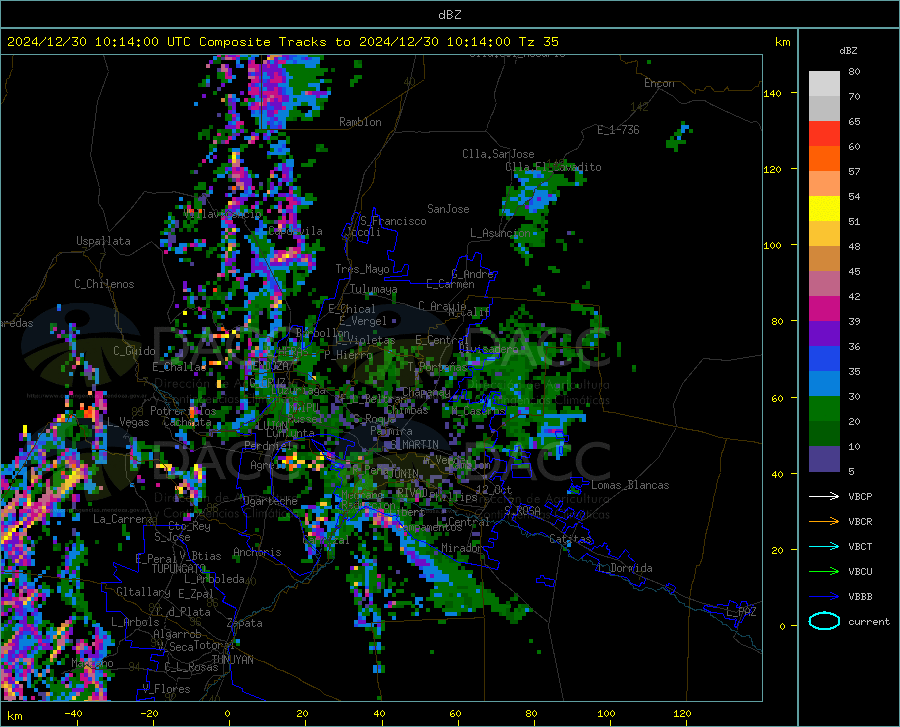Image resolution: width=900 pixels, height=727 pixels.
Task: Click the 'VBCR' legend label
Action: [x=860, y=522]
